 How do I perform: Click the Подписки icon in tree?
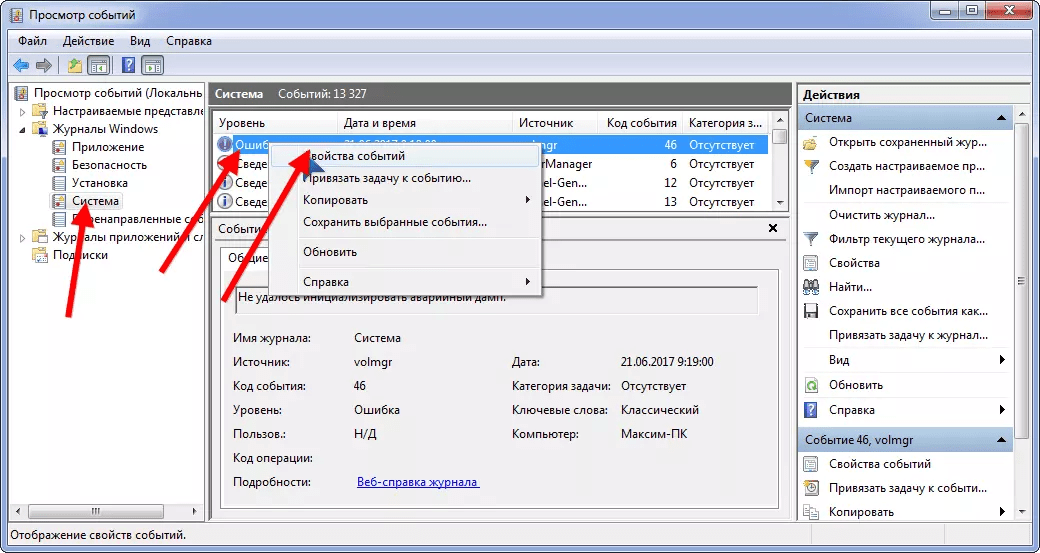pyautogui.click(x=40, y=255)
